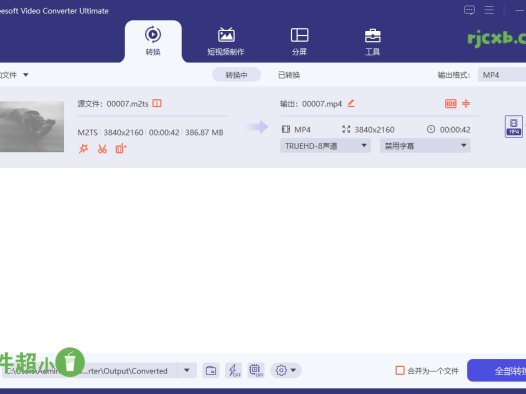Viewport: 526px width, 394px height.
Task: Open the 分屏 split-screen tab
Action: click(299, 41)
